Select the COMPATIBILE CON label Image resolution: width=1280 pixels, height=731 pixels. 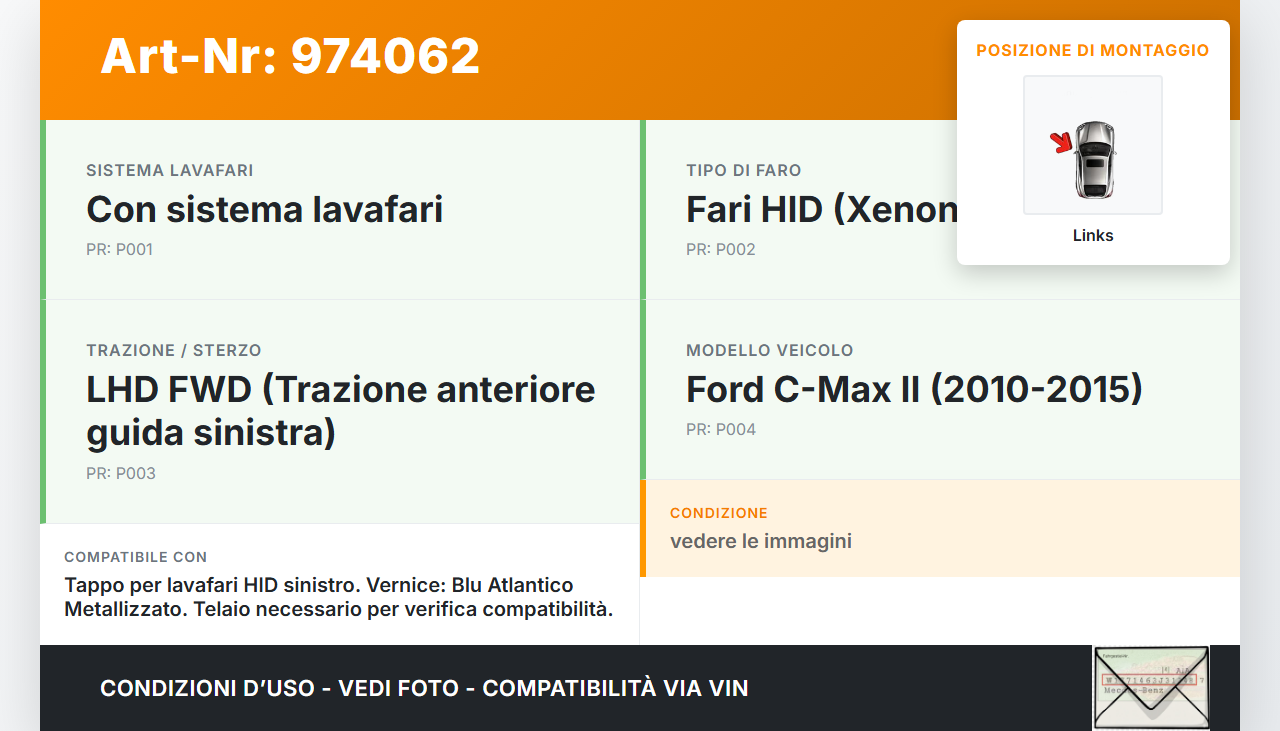pos(136,557)
